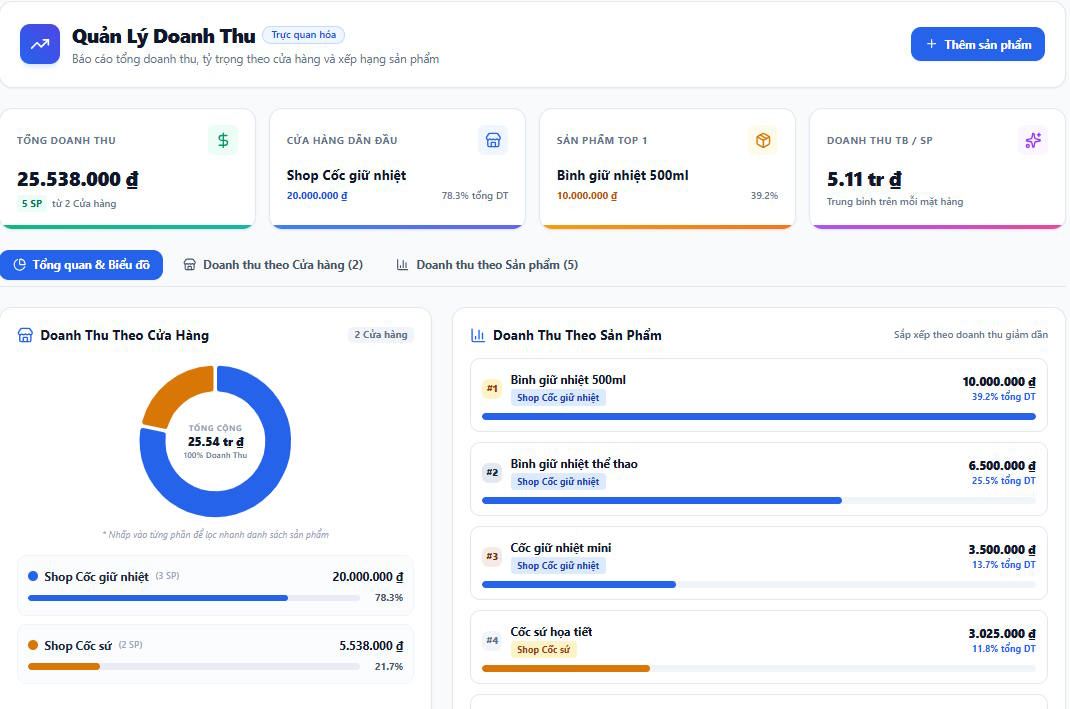
Task: Click the 5 SP green badge
Action: tap(31, 203)
